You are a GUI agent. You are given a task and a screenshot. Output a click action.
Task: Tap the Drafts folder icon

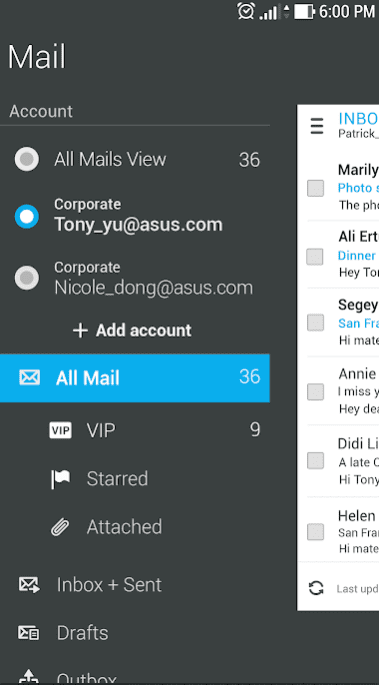click(29, 633)
